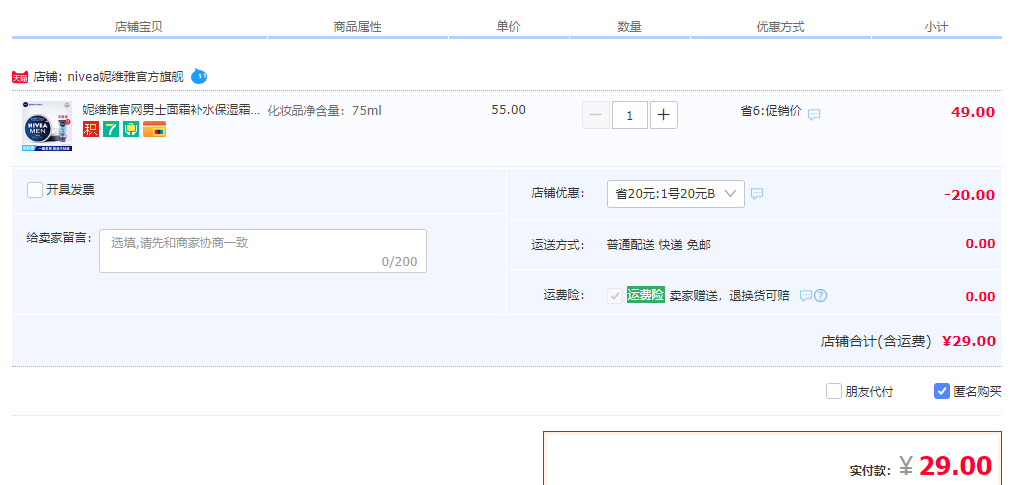The width and height of the screenshot is (1010, 485).
Task: Click the green 7-day return badge icon
Action: (x=111, y=129)
